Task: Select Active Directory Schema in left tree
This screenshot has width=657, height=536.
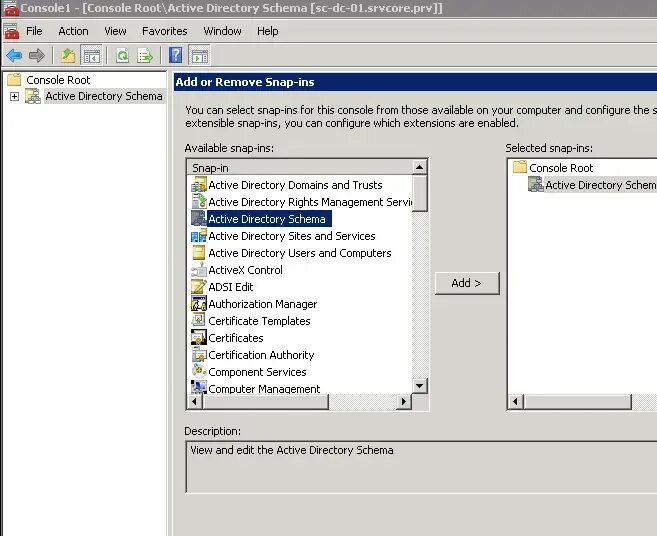Action: click(x=104, y=96)
